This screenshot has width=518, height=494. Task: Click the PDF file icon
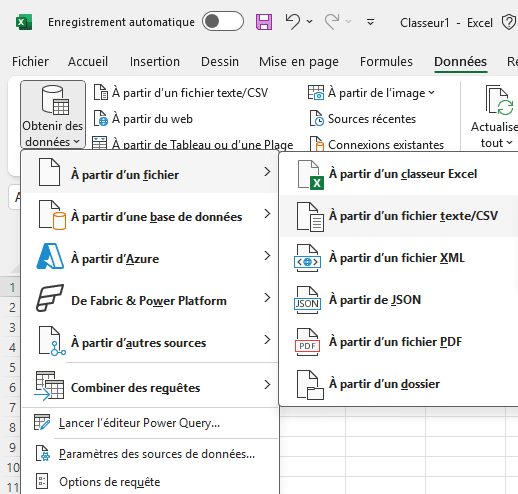[307, 342]
